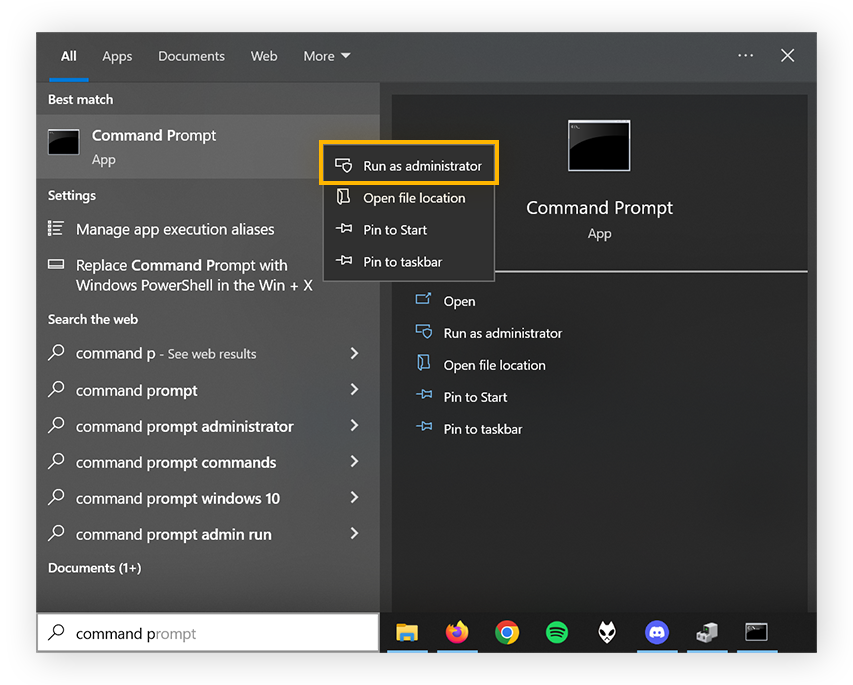Expand the command prompt commands search suggestion
Screen dimensions: 853x685
pos(353,462)
